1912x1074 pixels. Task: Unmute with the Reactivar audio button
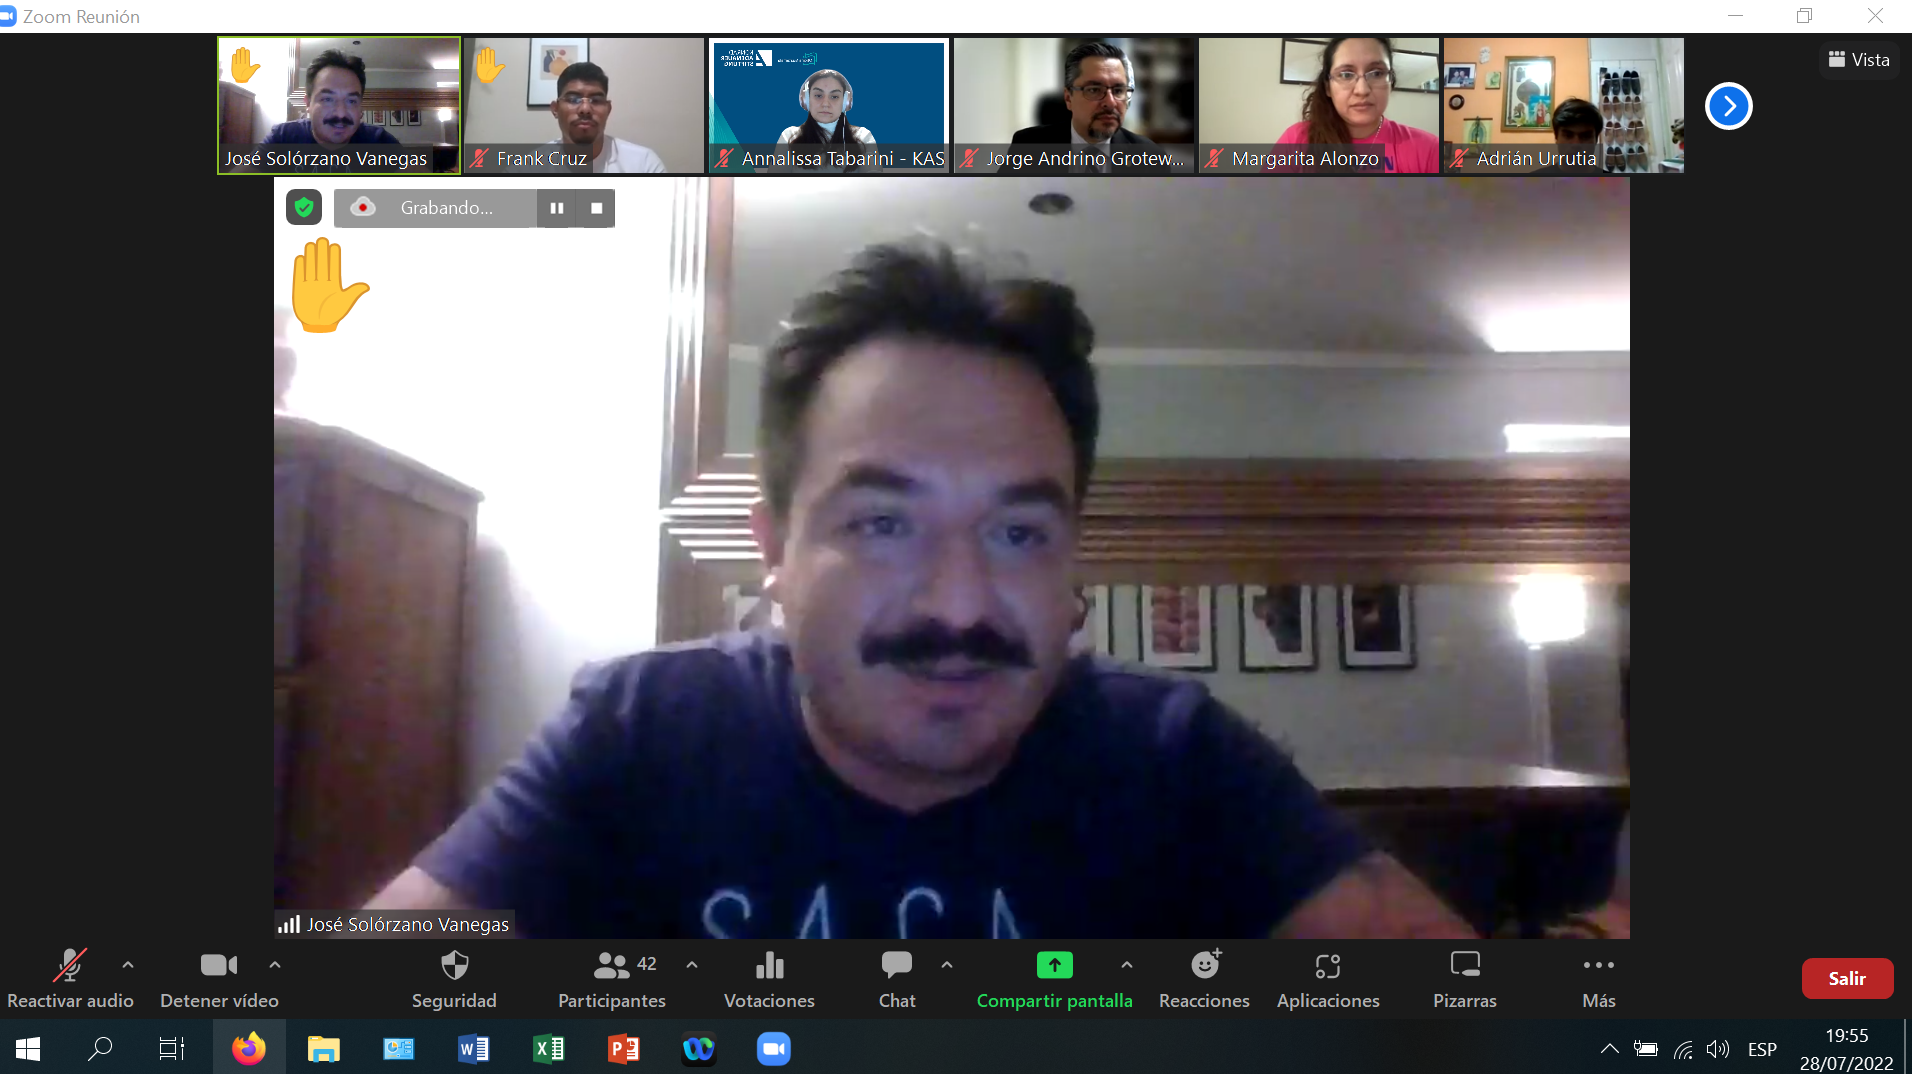pos(69,966)
